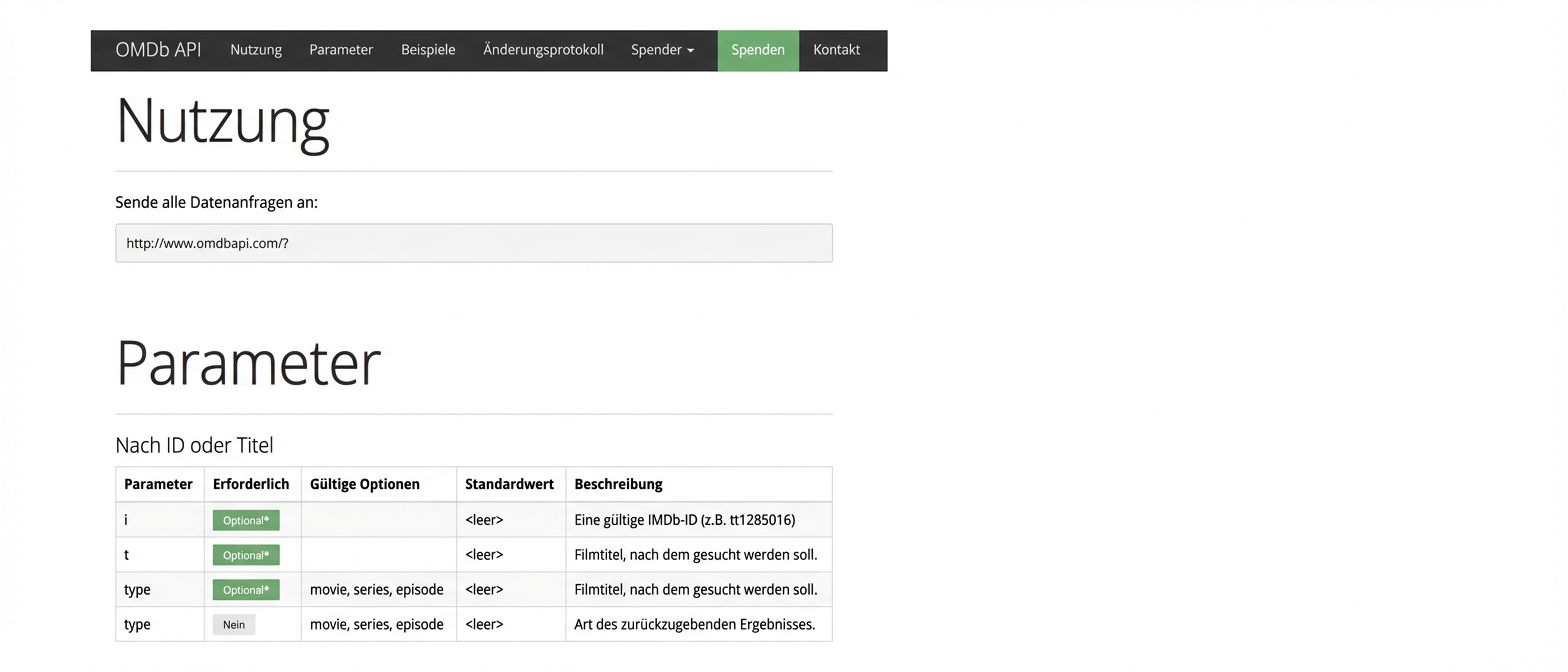Click the grey Nein badge
The image size is (1568, 672).
click(234, 625)
